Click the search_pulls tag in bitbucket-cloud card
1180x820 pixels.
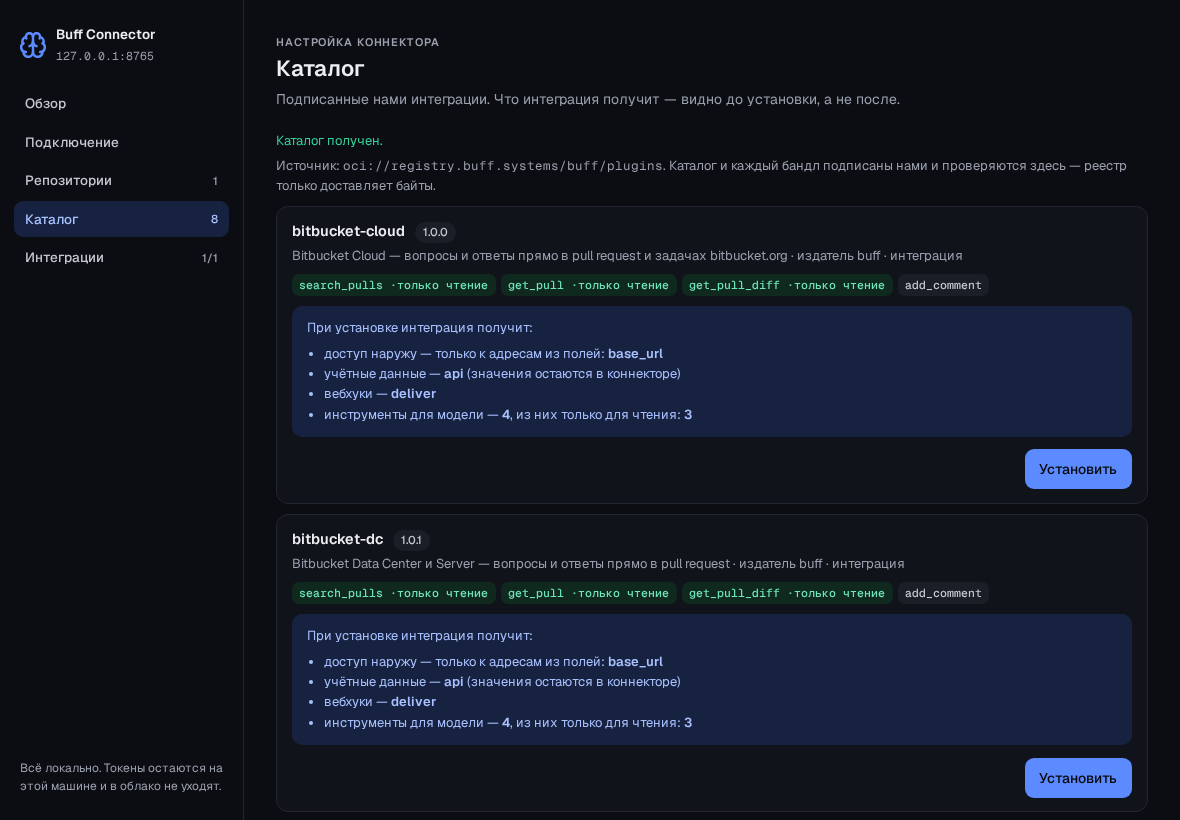click(x=394, y=285)
